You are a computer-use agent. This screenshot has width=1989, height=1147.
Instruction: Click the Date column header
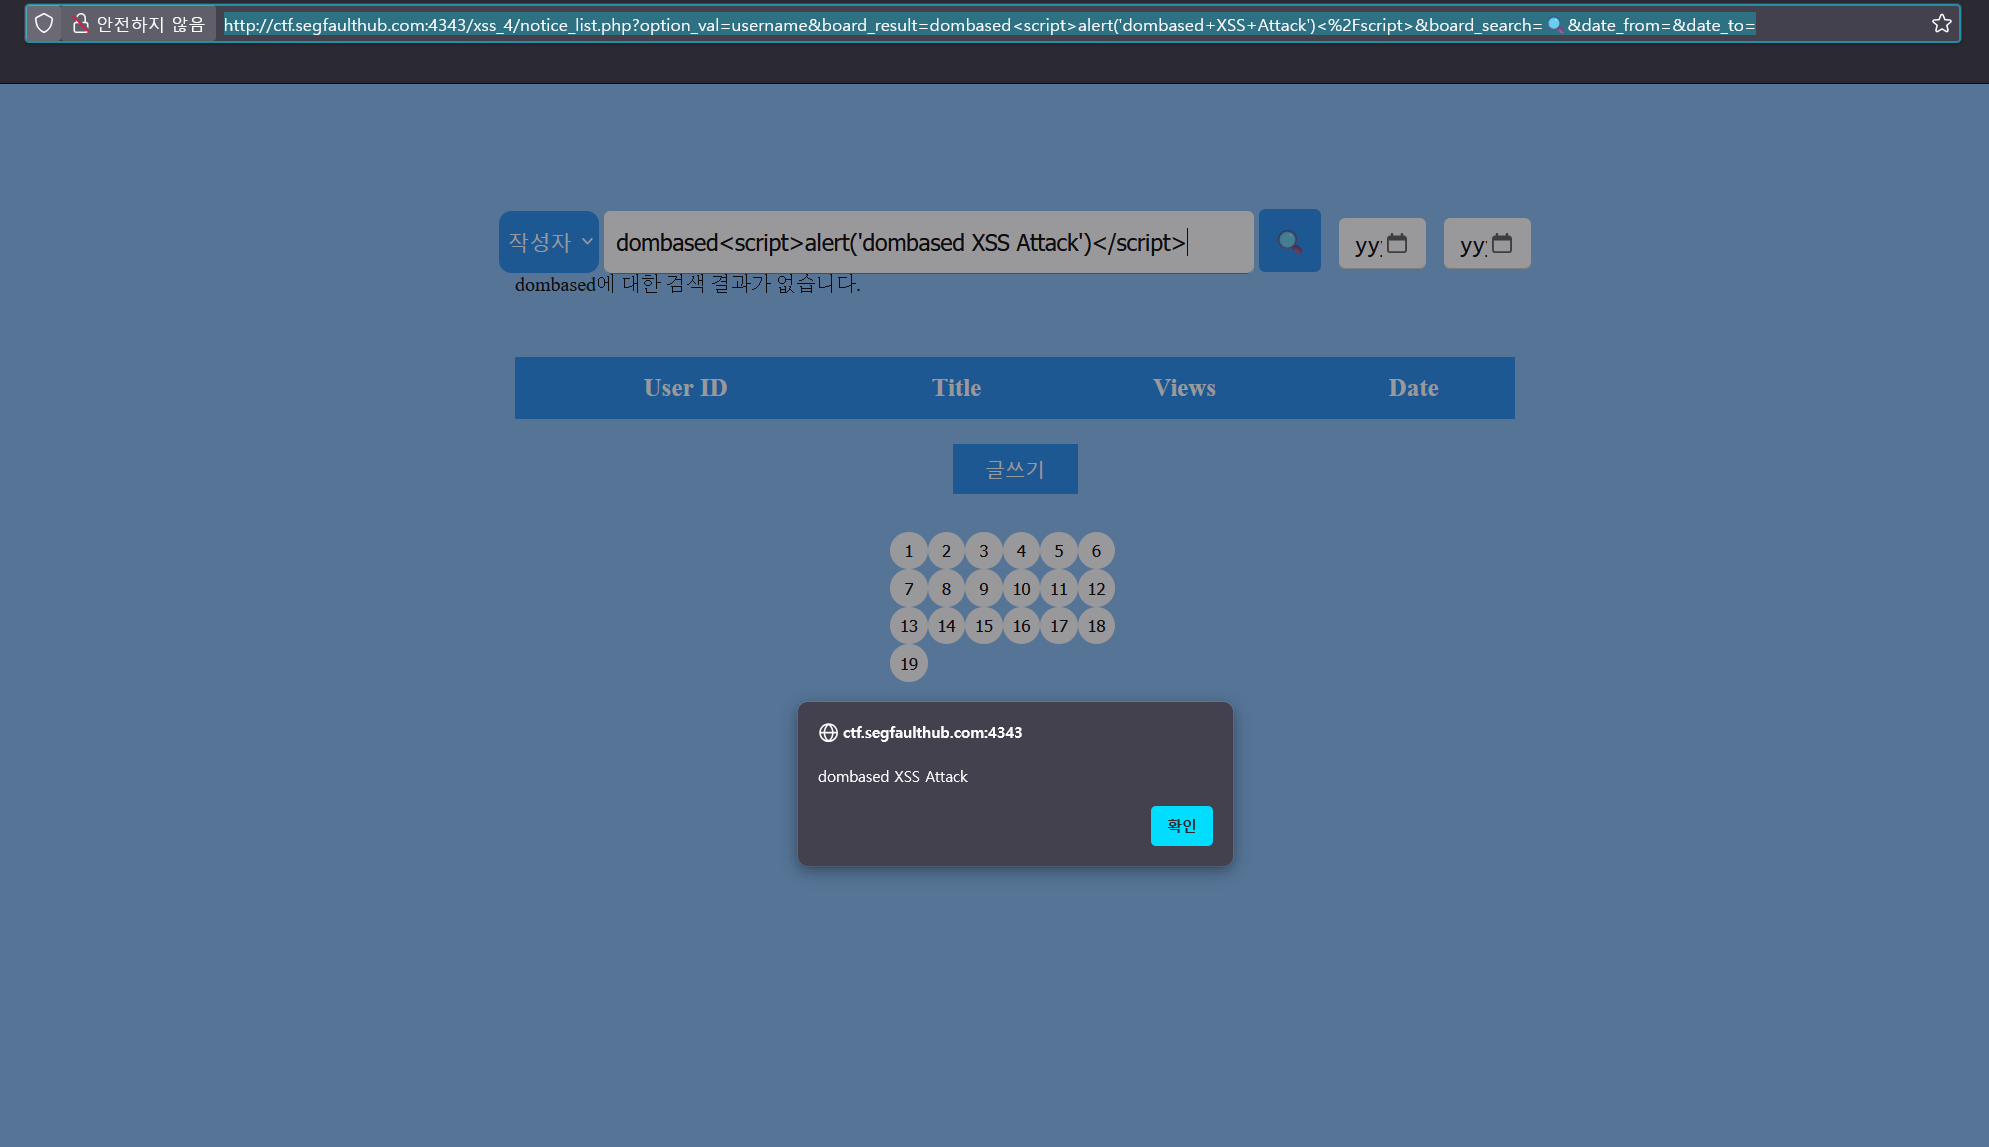1414,388
